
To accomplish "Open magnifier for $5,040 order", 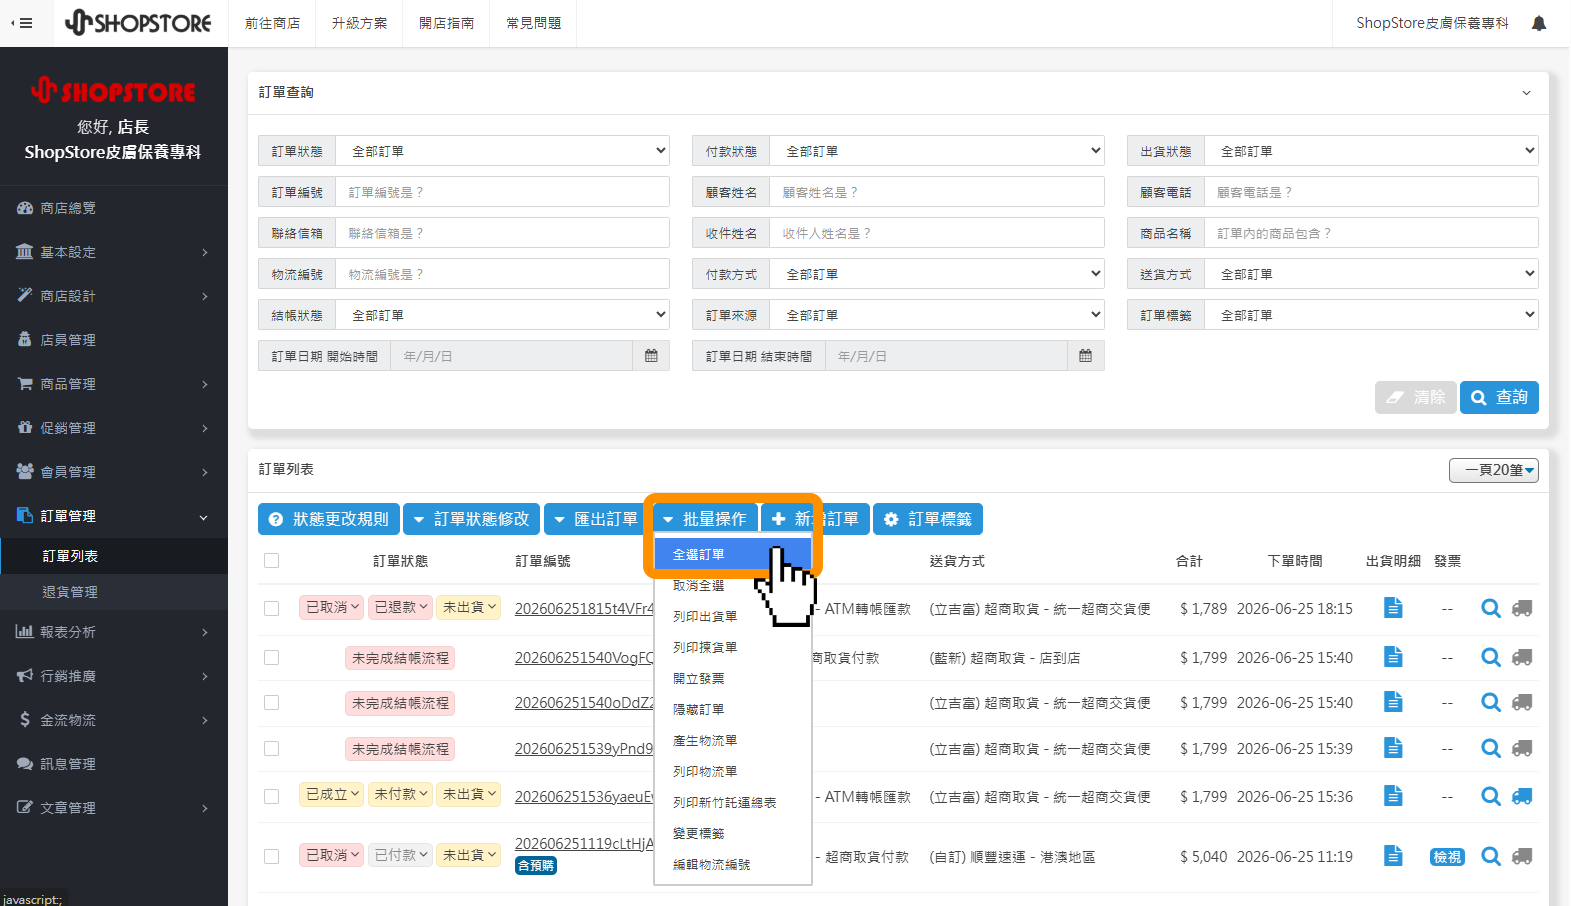I will click(x=1491, y=856).
